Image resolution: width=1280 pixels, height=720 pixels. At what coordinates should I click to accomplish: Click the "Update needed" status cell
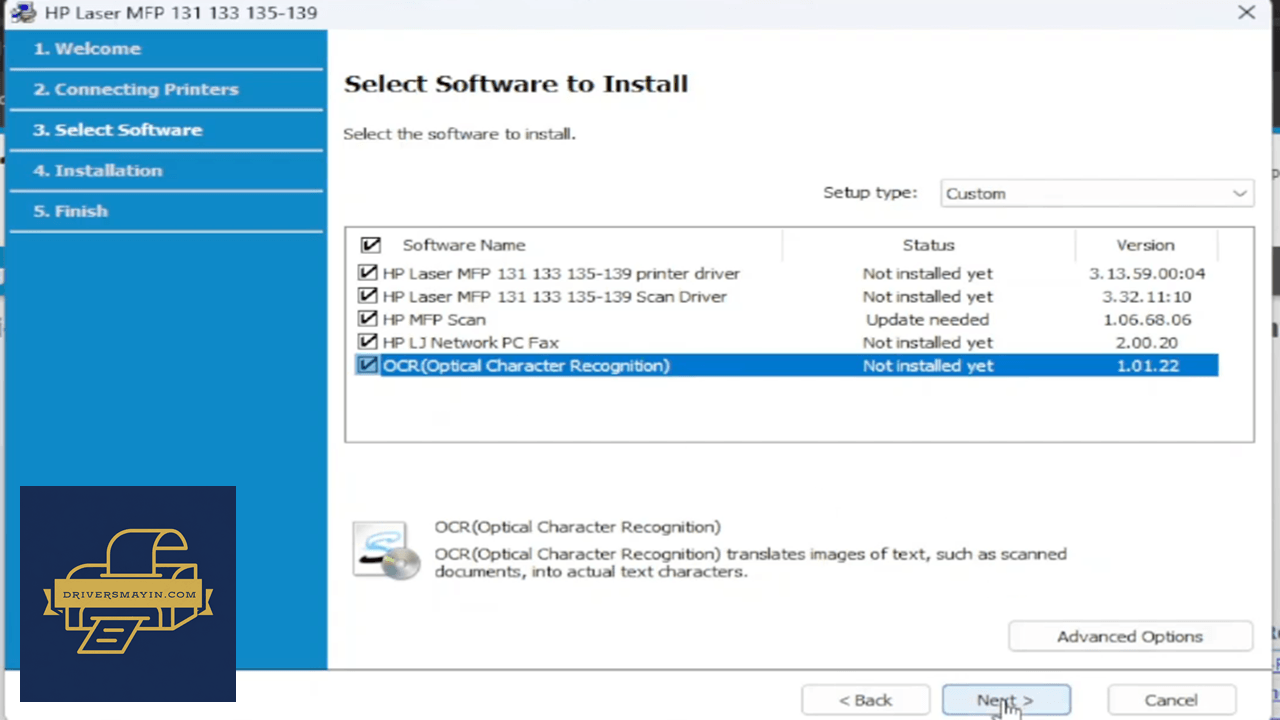tap(928, 319)
